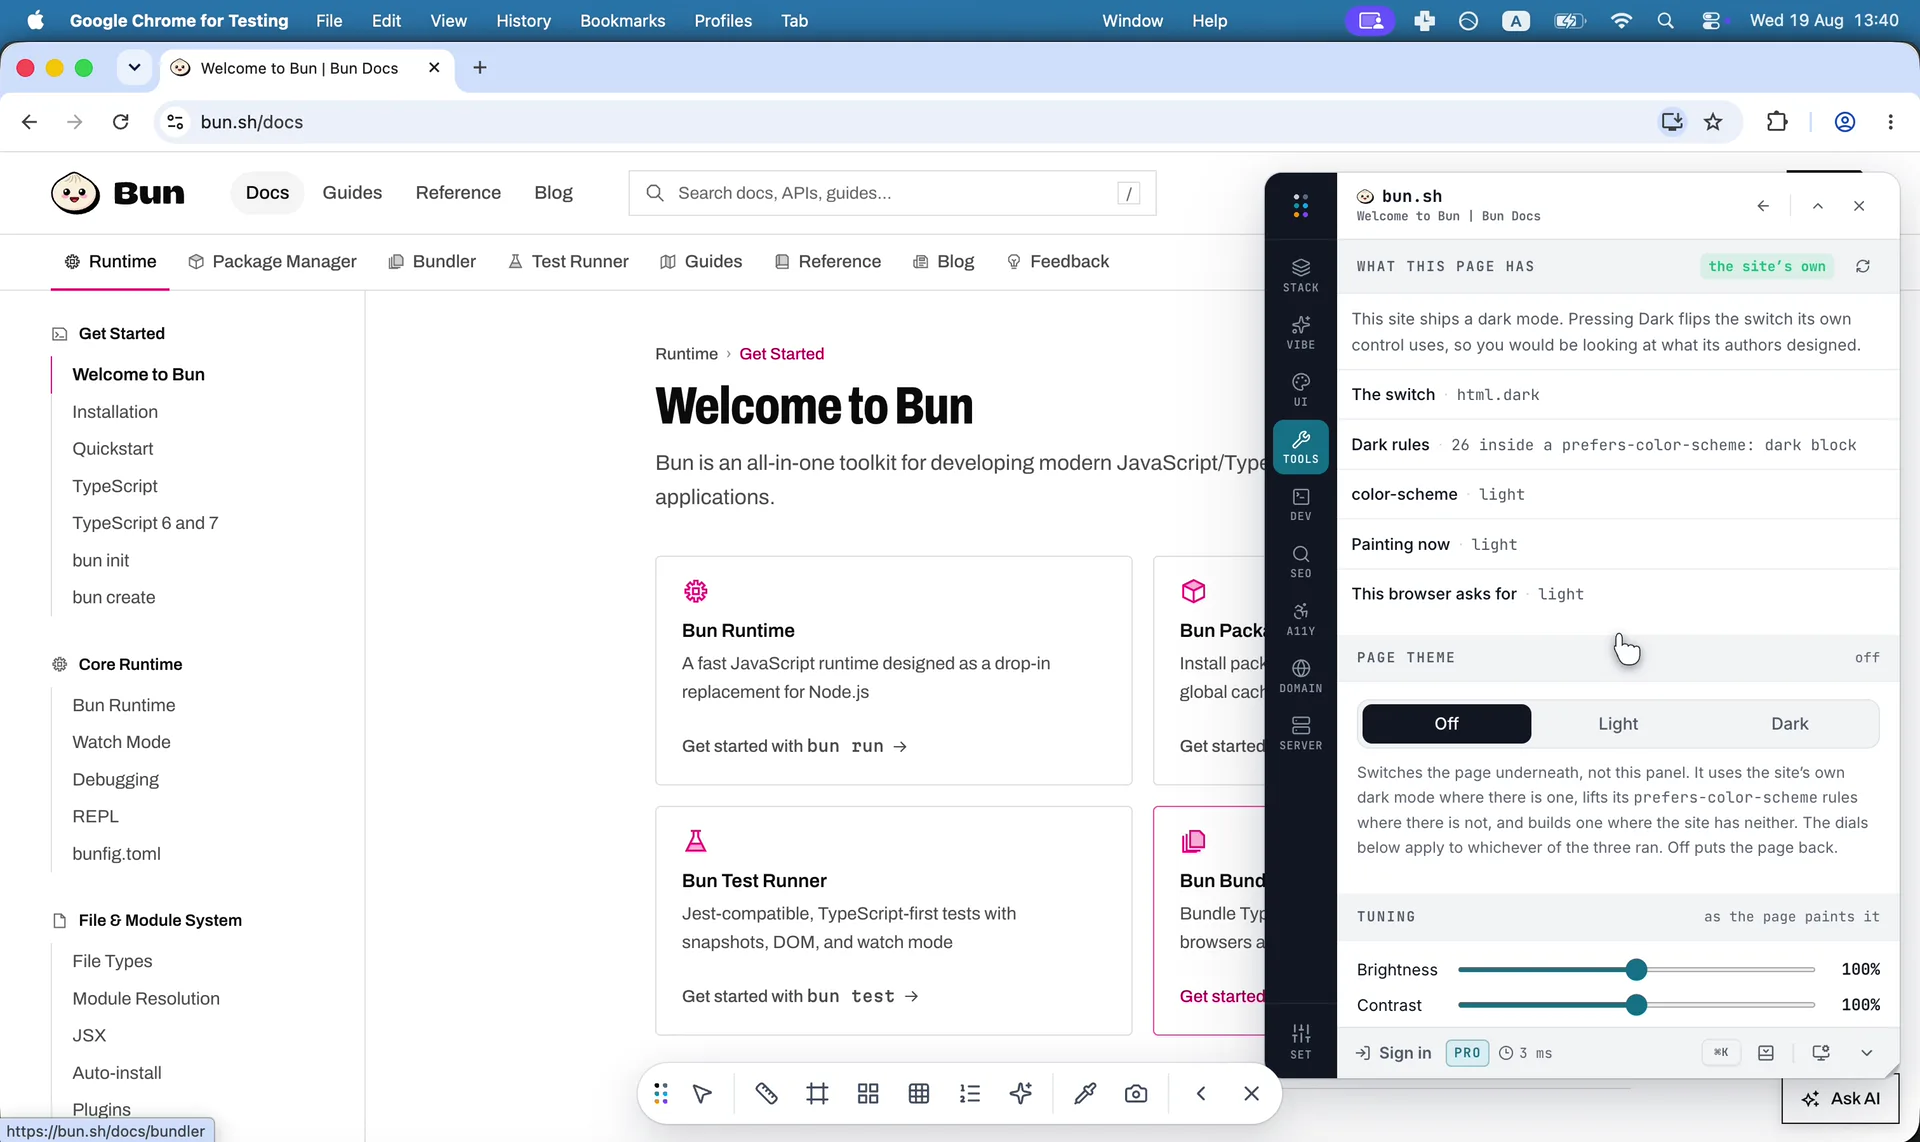Select the four-squares layout tool

868,1094
